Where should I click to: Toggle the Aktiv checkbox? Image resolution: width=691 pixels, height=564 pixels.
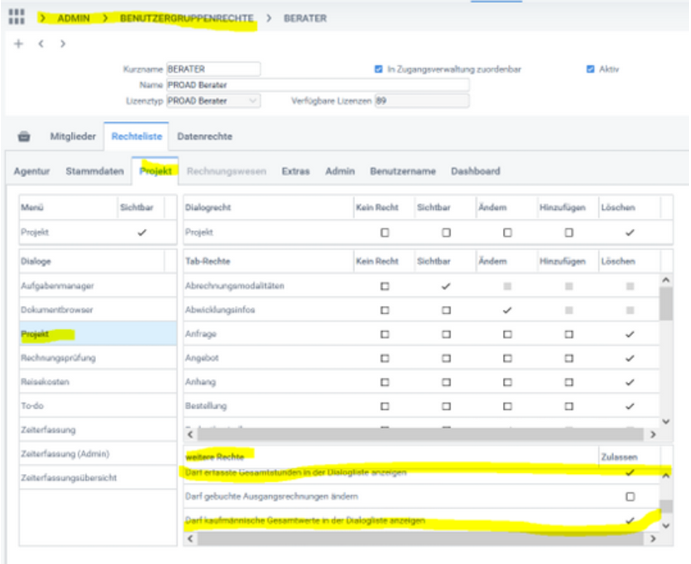tap(590, 69)
